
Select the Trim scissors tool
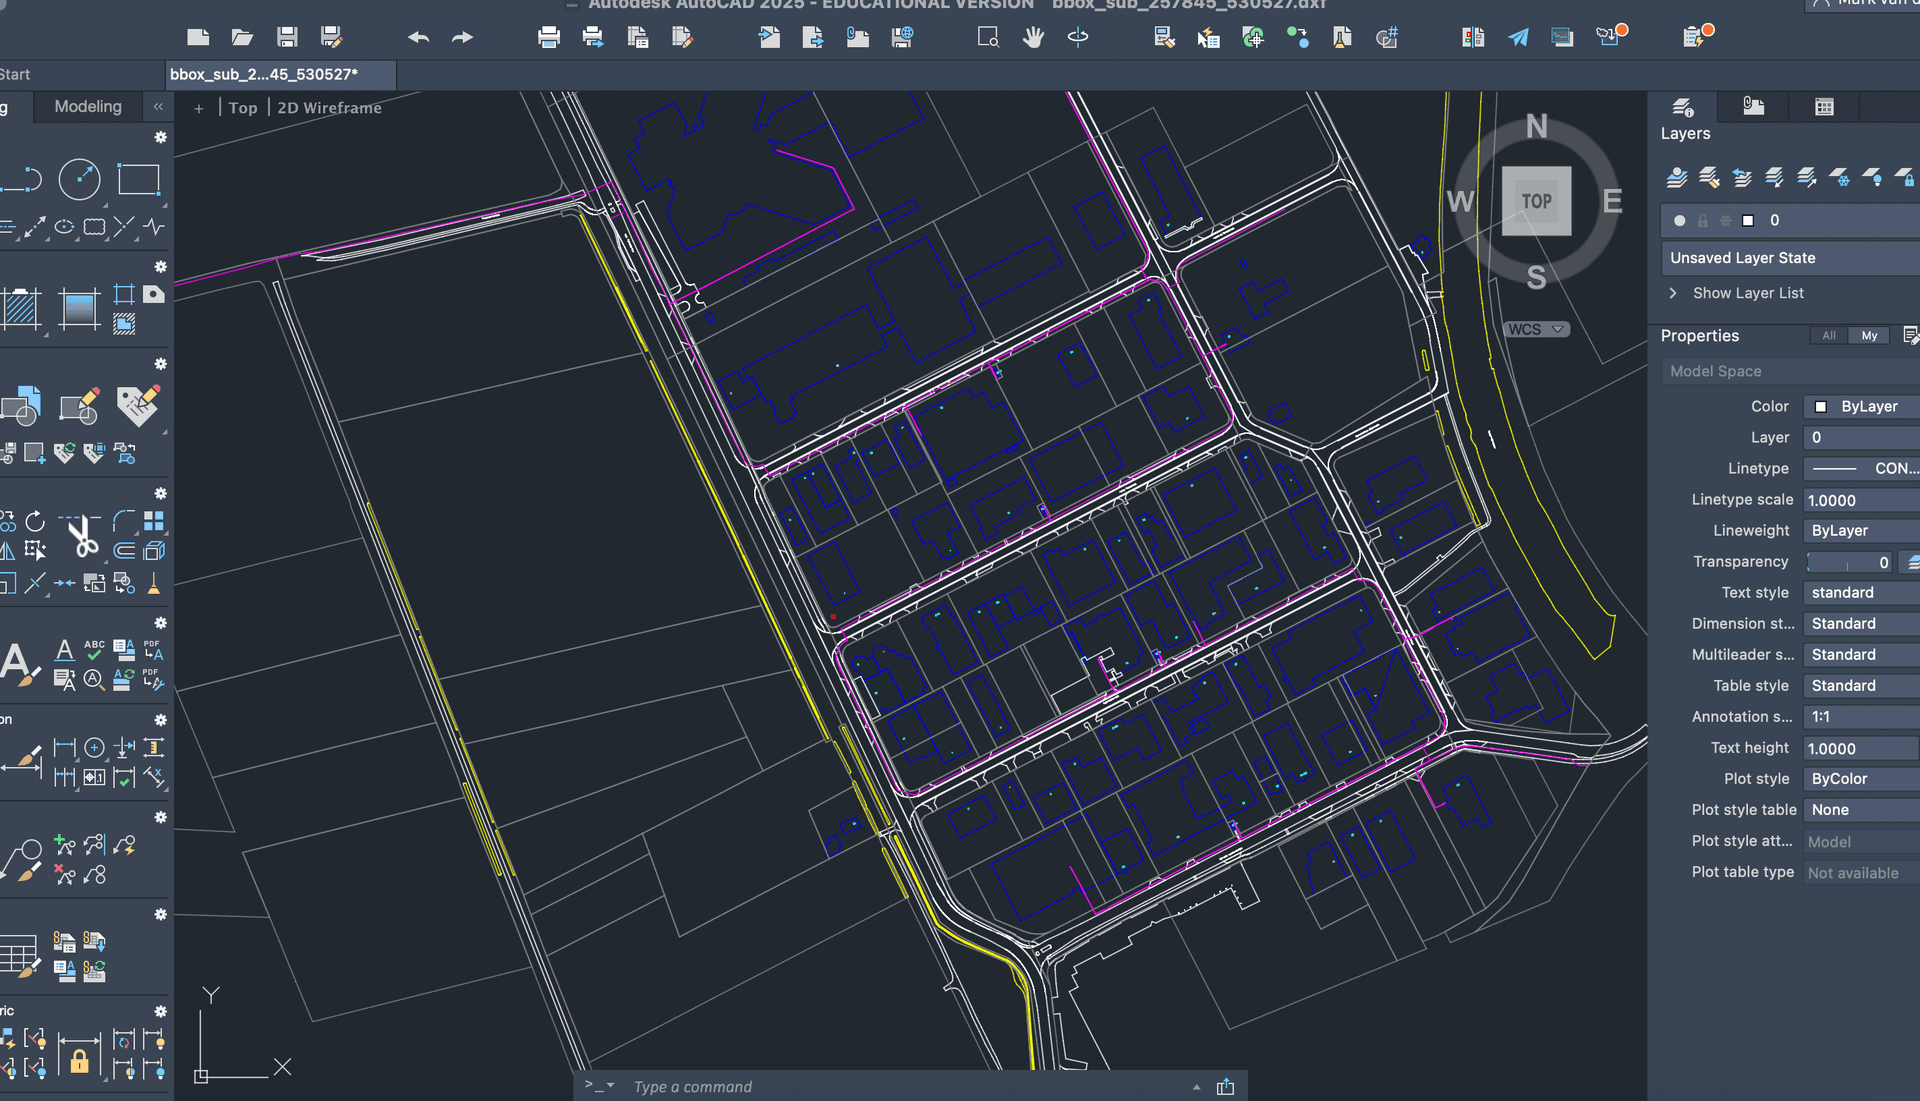(x=82, y=536)
